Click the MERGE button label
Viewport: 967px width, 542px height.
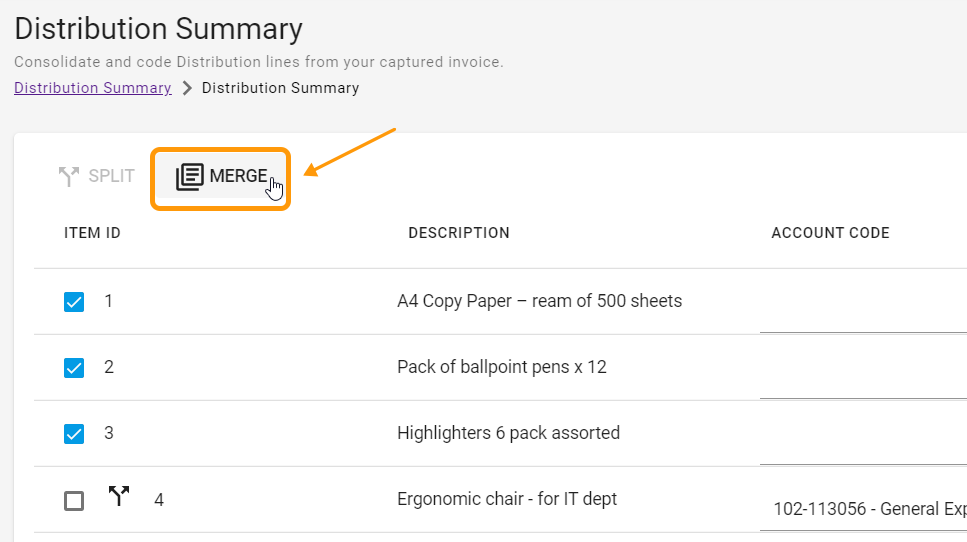point(238,176)
